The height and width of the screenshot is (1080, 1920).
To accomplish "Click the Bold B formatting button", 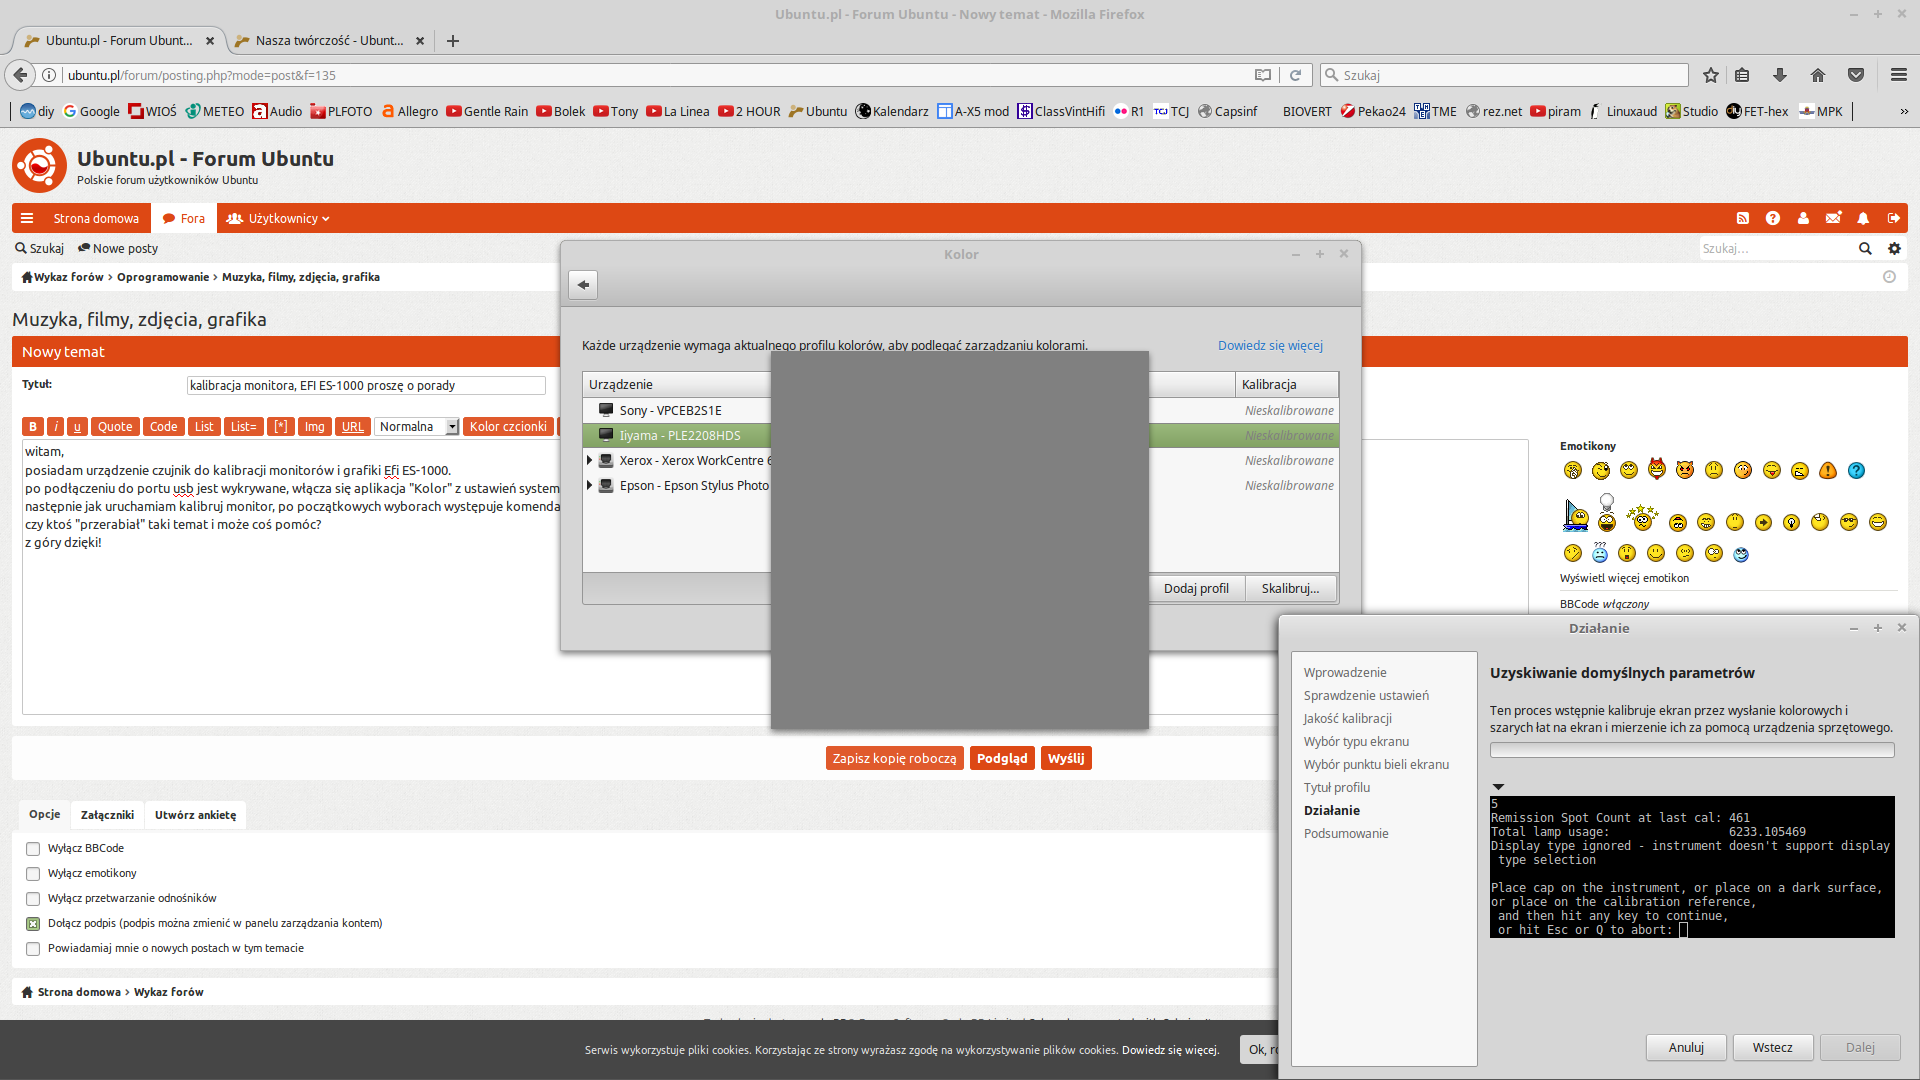I will (33, 426).
